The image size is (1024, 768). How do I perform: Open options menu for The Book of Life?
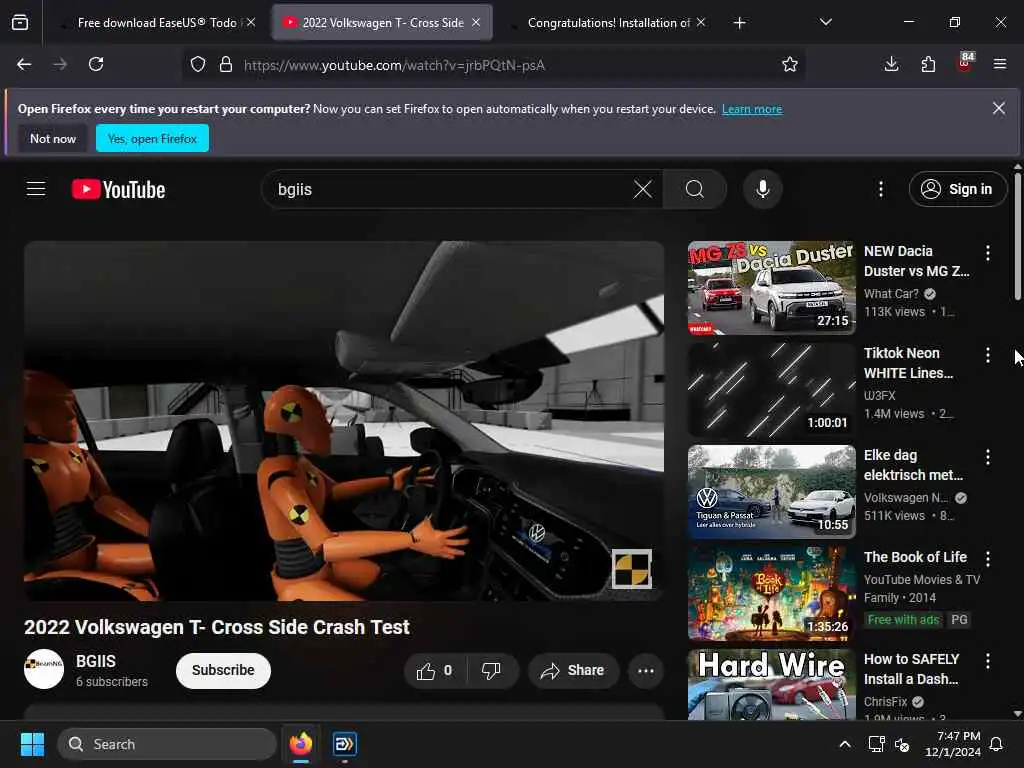coord(988,559)
